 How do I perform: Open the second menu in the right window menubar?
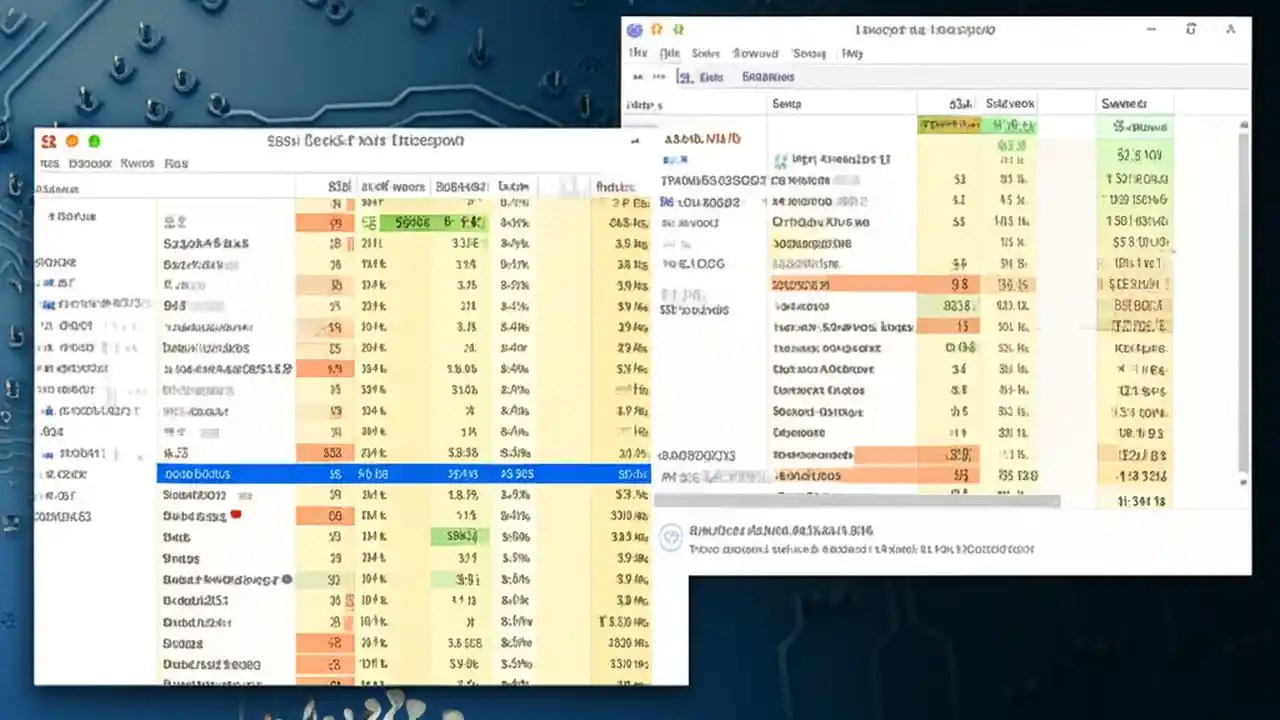[670, 53]
